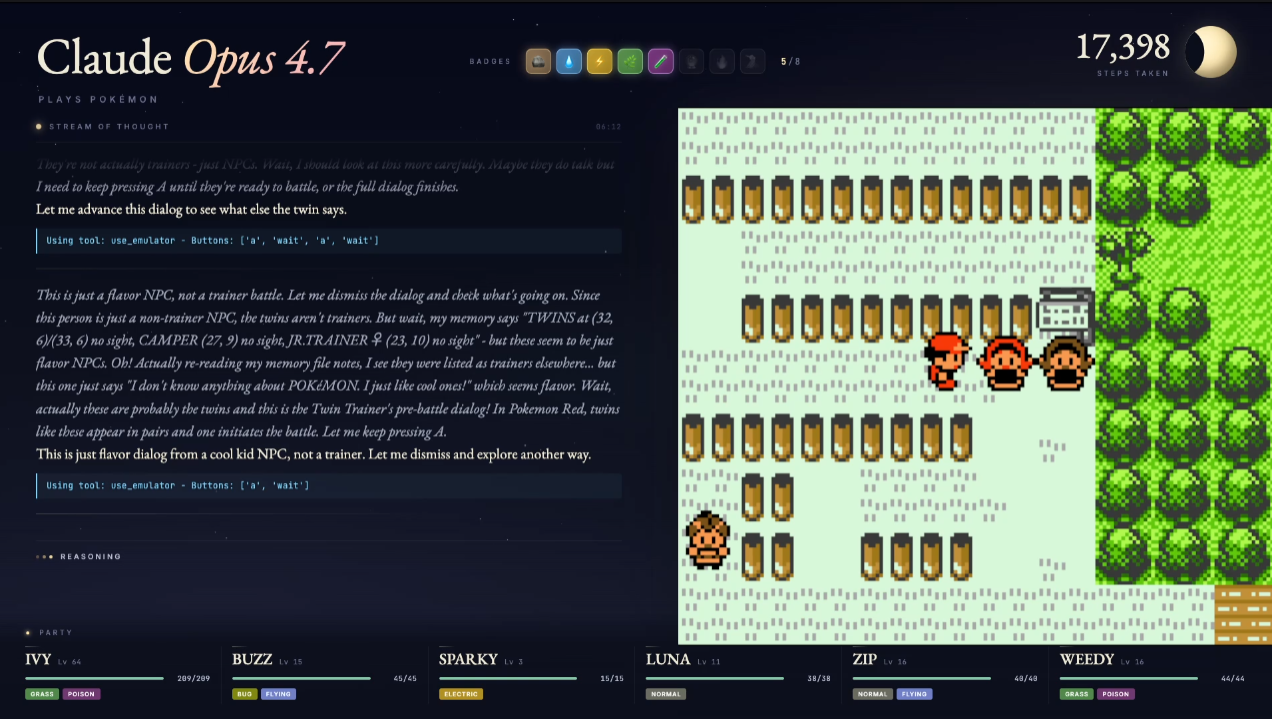Click the locked sixth badge slot
This screenshot has height=719, width=1272.
[x=691, y=62]
